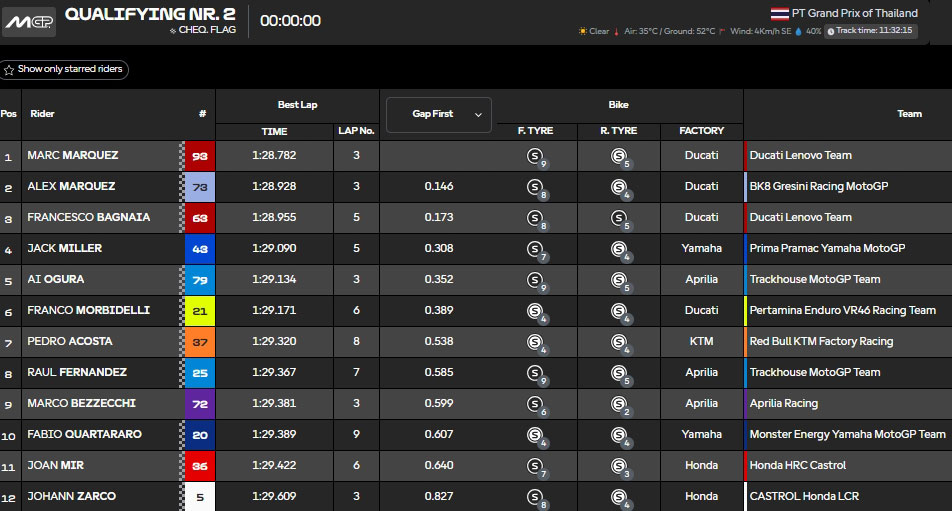Open the Gap First dropdown
Image resolution: width=952 pixels, height=511 pixels.
(439, 114)
